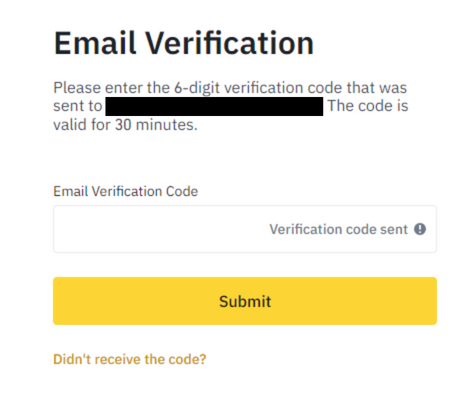
Task: Click the "Verification code sent" status text
Action: tap(338, 229)
